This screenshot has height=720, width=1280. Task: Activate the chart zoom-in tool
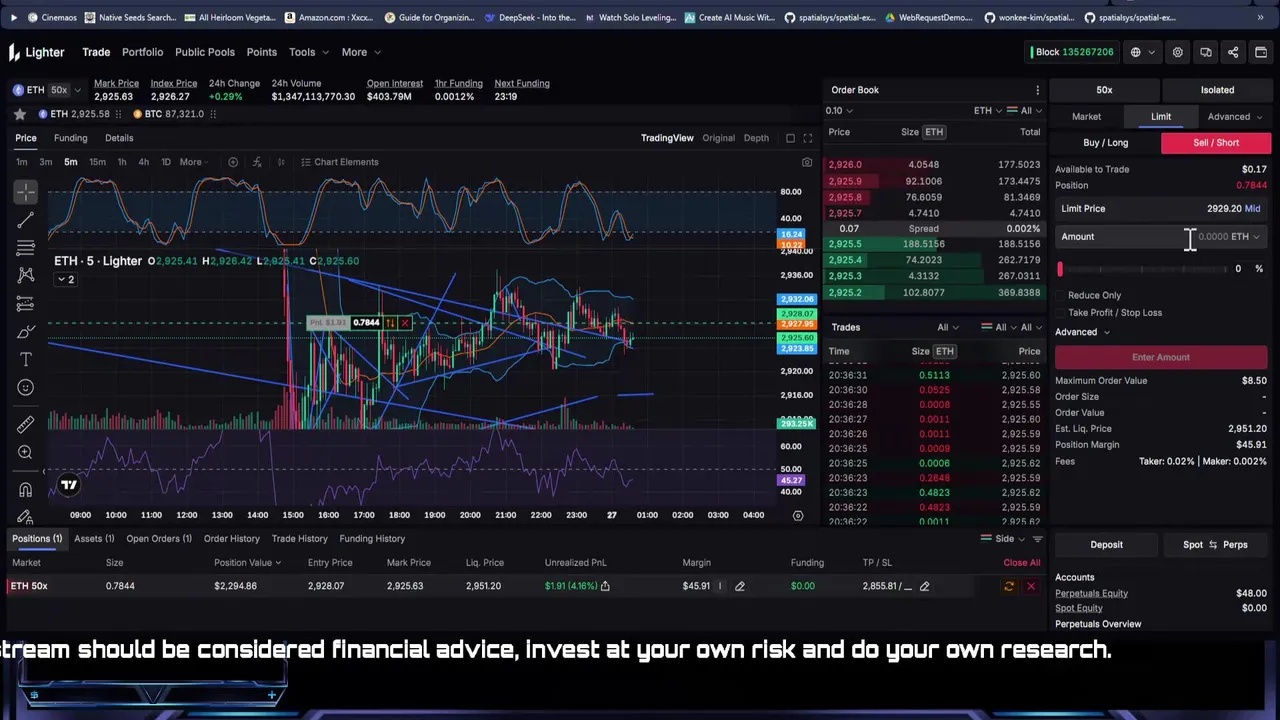tap(26, 452)
